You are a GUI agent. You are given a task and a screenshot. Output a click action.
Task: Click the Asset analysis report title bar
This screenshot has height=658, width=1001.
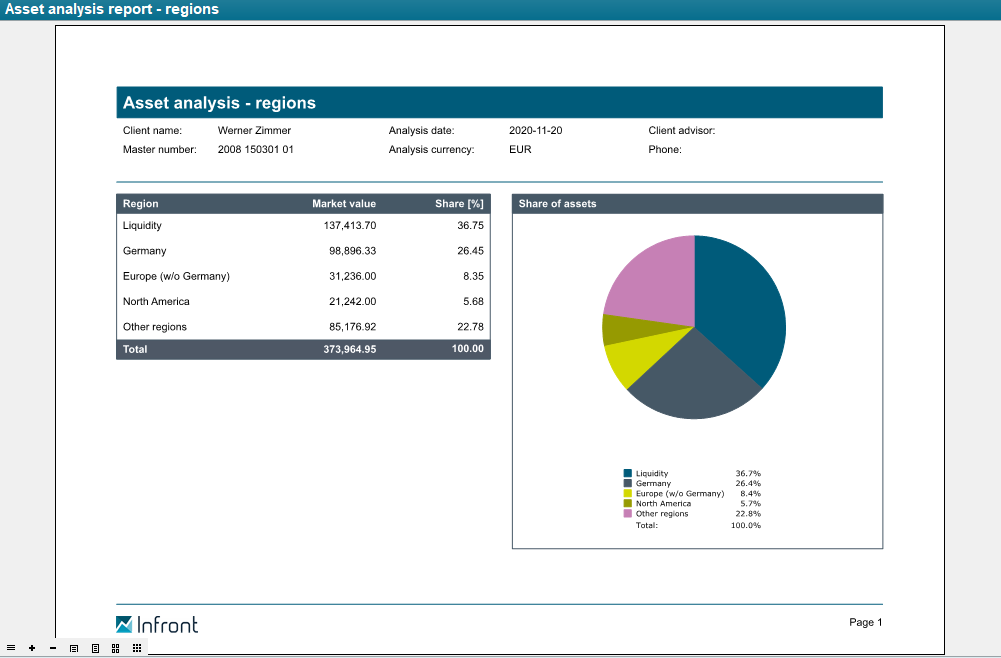coord(112,10)
